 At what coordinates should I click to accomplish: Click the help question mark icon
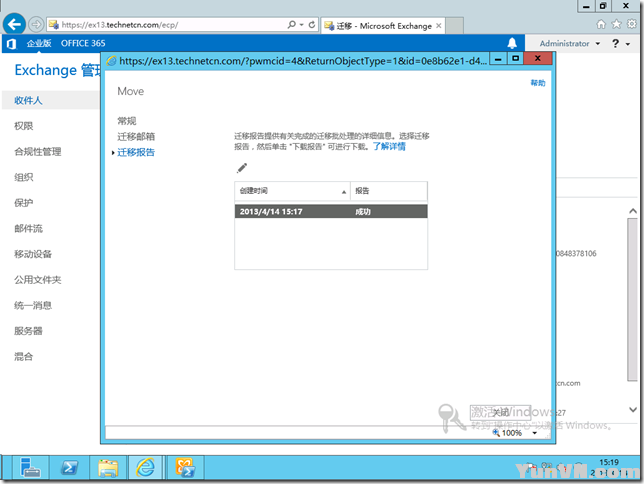click(615, 43)
